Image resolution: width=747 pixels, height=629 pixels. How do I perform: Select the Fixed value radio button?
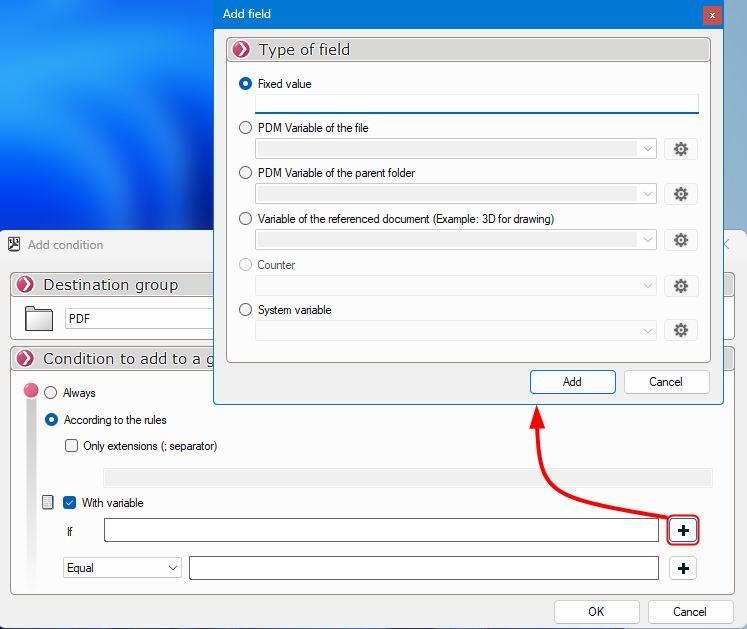coord(245,84)
